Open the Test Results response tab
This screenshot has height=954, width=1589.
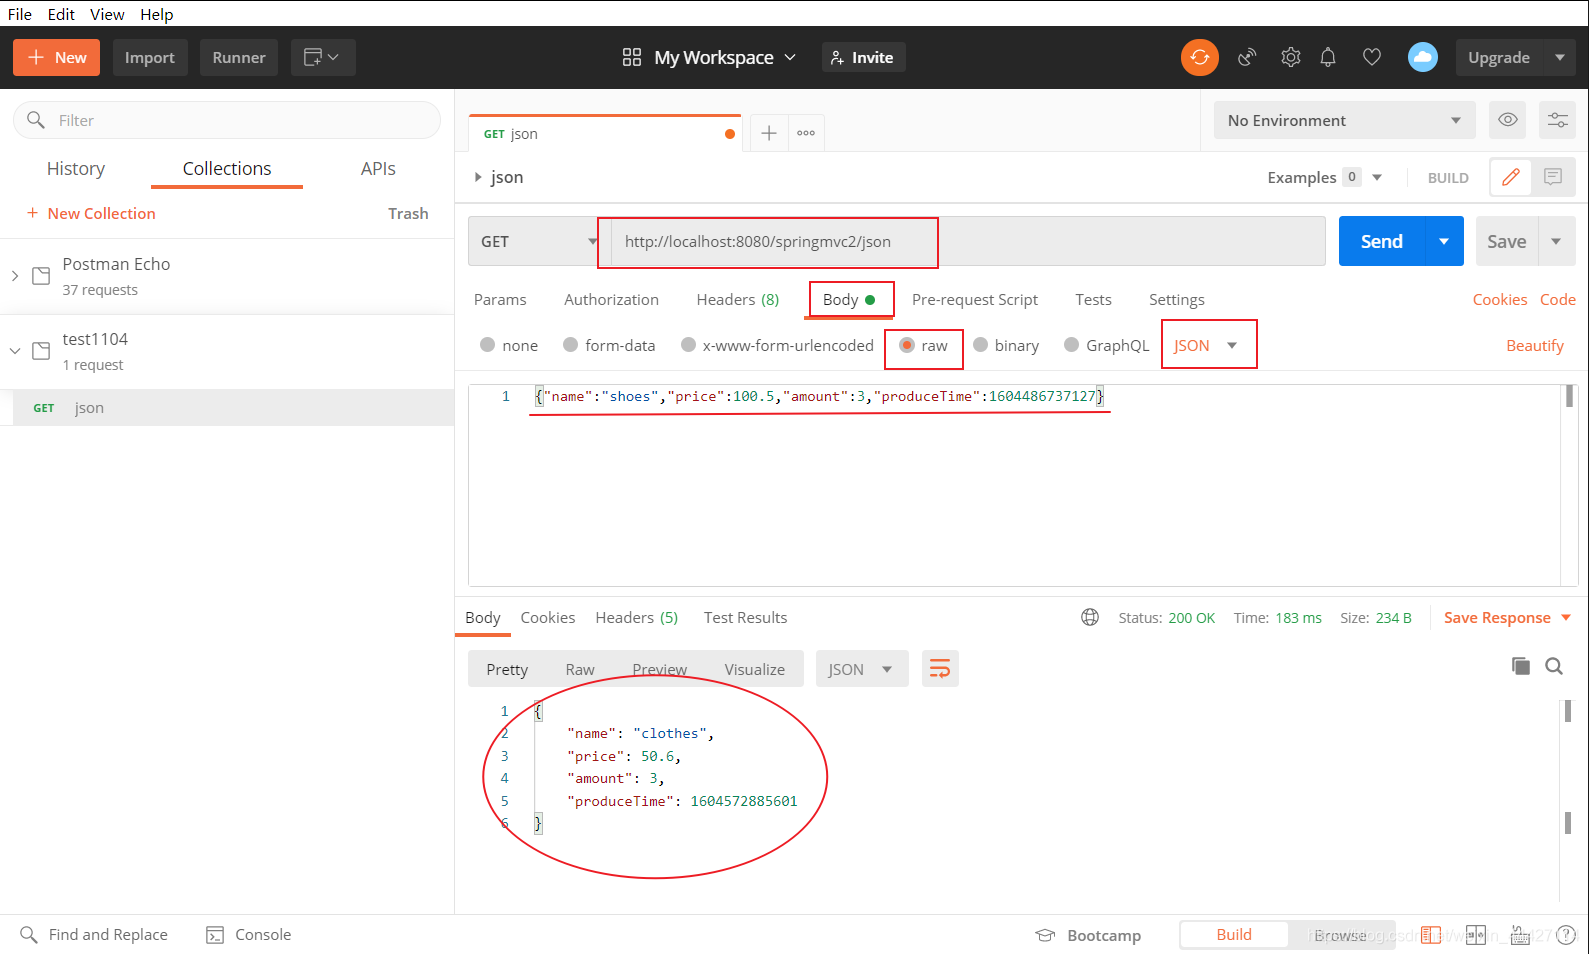tap(745, 617)
